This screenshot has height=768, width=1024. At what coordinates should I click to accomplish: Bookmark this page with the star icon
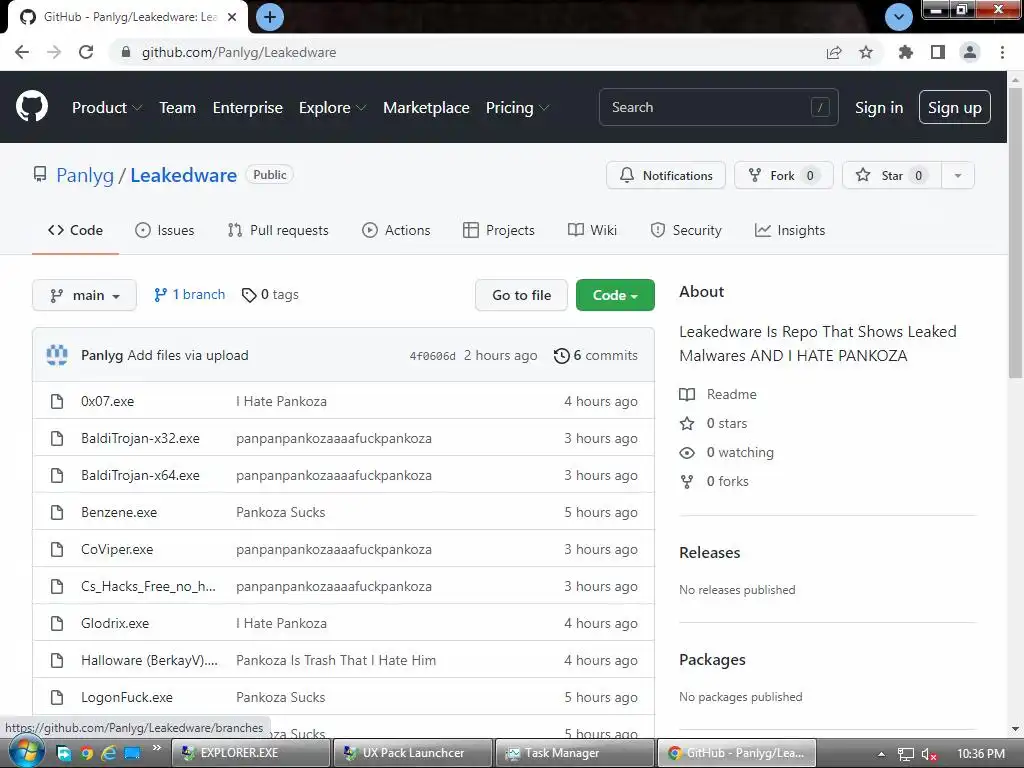865,52
